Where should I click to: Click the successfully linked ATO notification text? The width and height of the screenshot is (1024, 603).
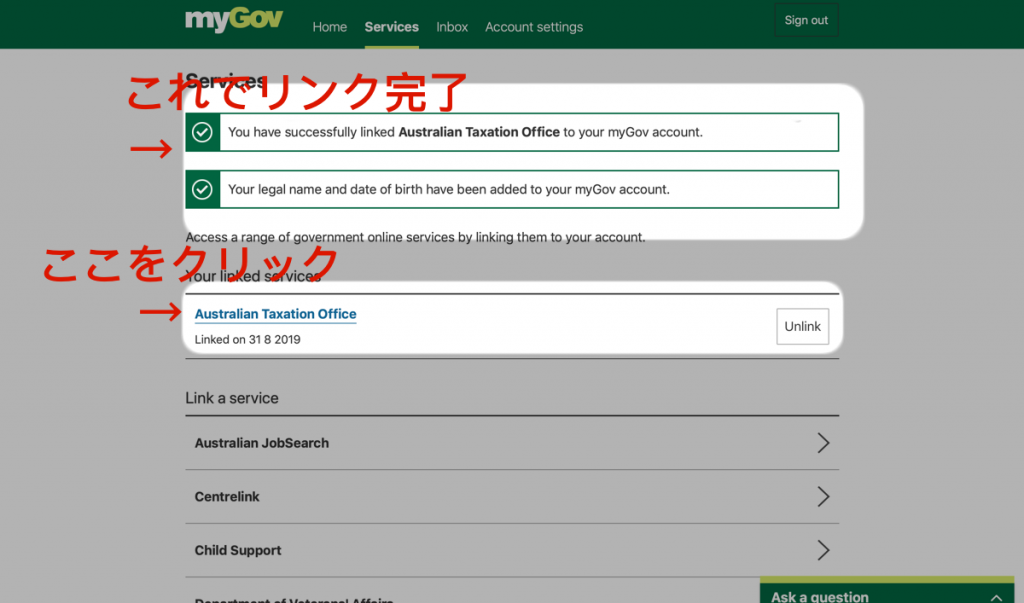[465, 132]
